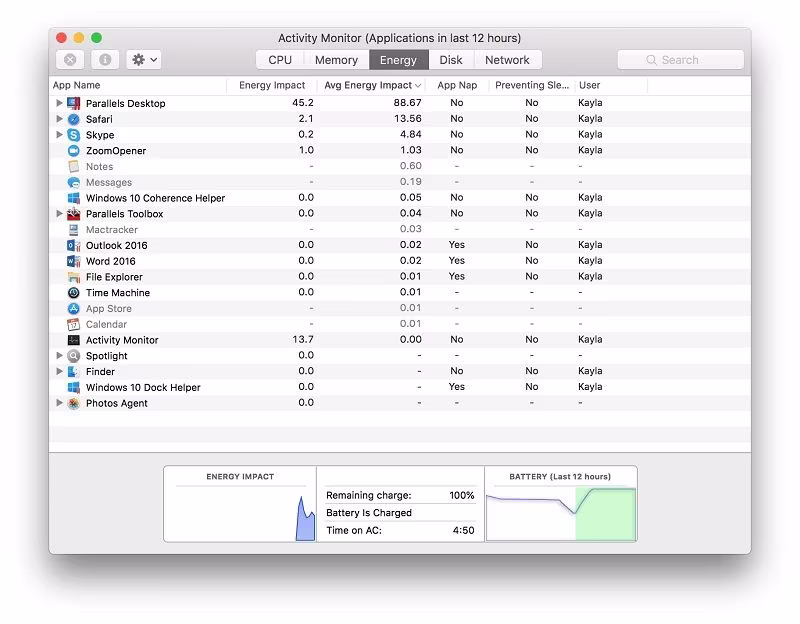Expand the Parallels Toolbox row

(x=59, y=214)
